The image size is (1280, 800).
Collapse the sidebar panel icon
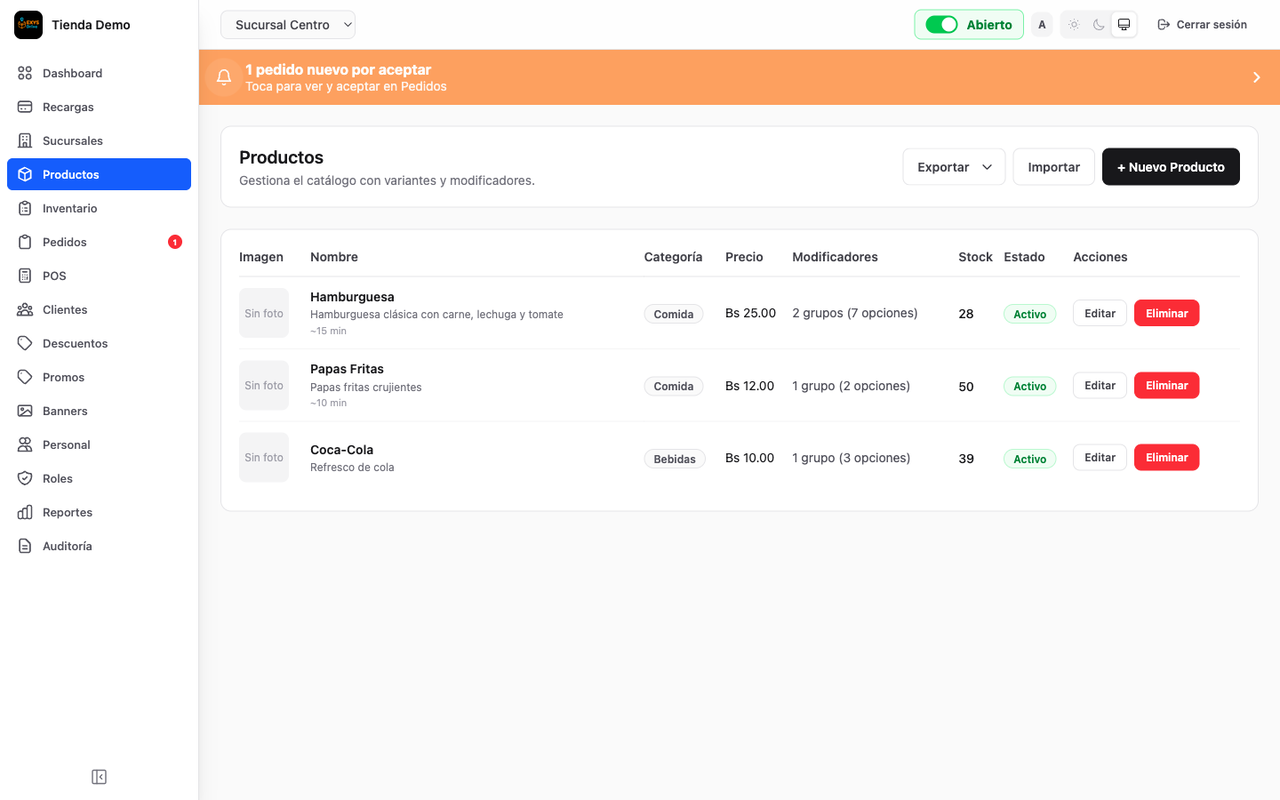[99, 777]
